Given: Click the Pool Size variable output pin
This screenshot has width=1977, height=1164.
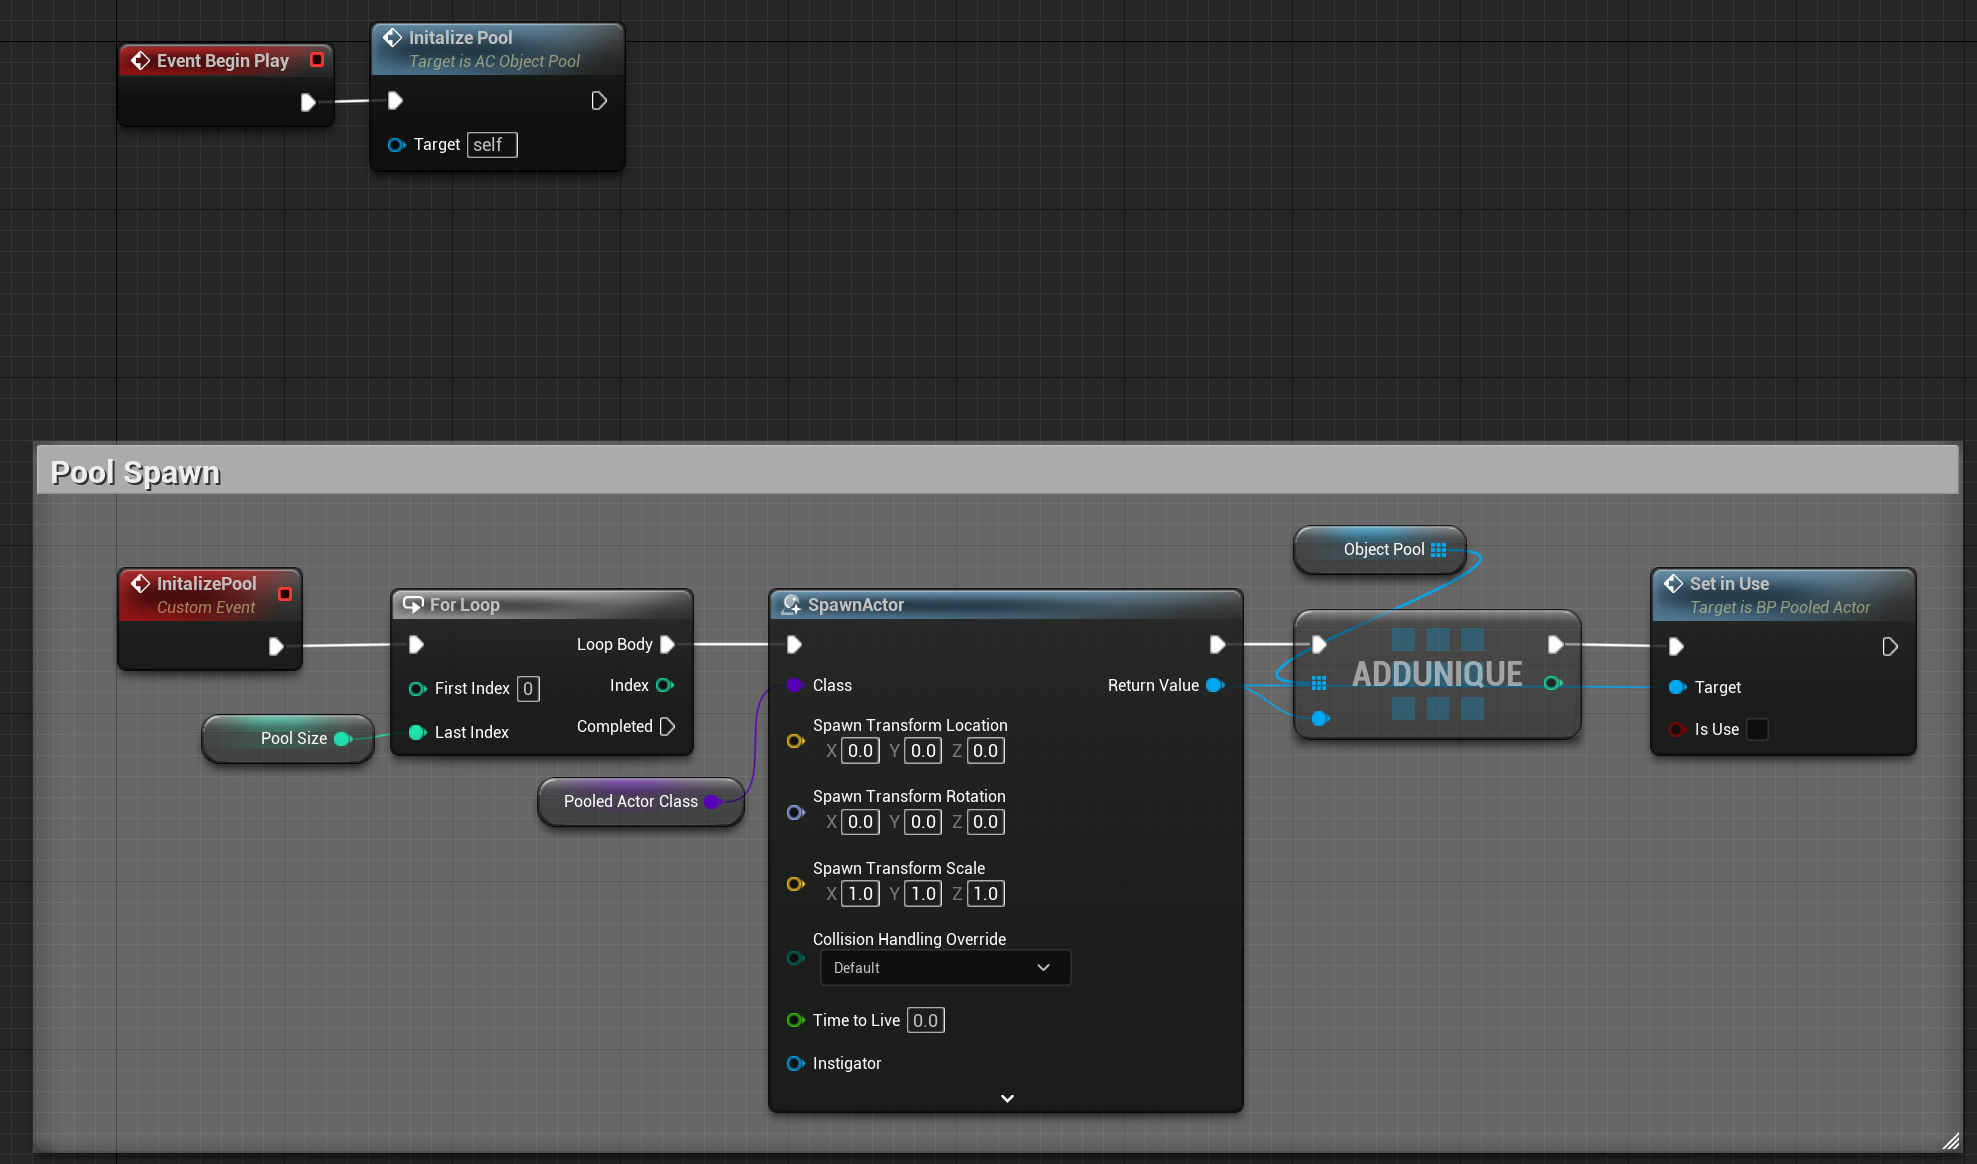Looking at the screenshot, I should pos(342,738).
